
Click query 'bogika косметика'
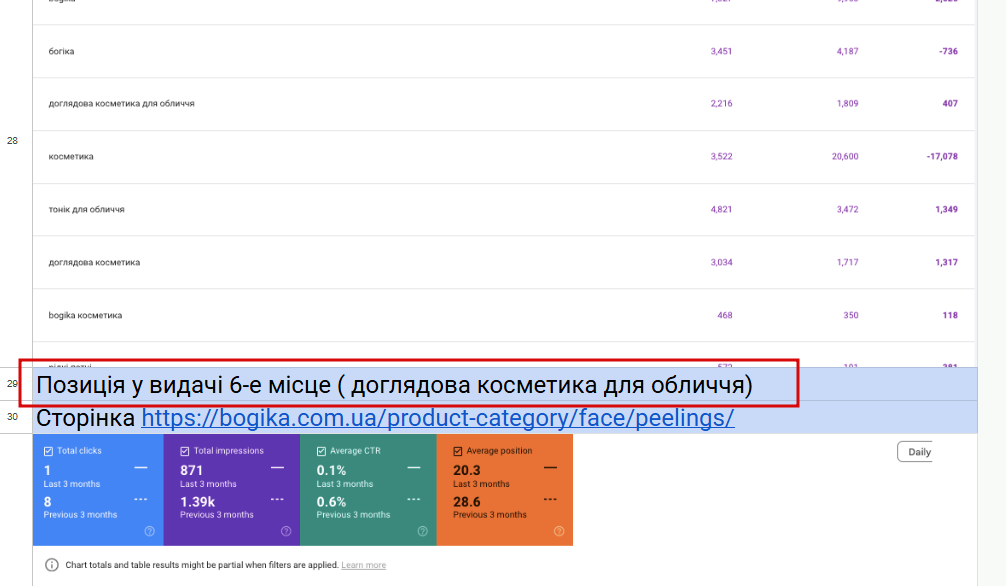pyautogui.click(x=85, y=315)
